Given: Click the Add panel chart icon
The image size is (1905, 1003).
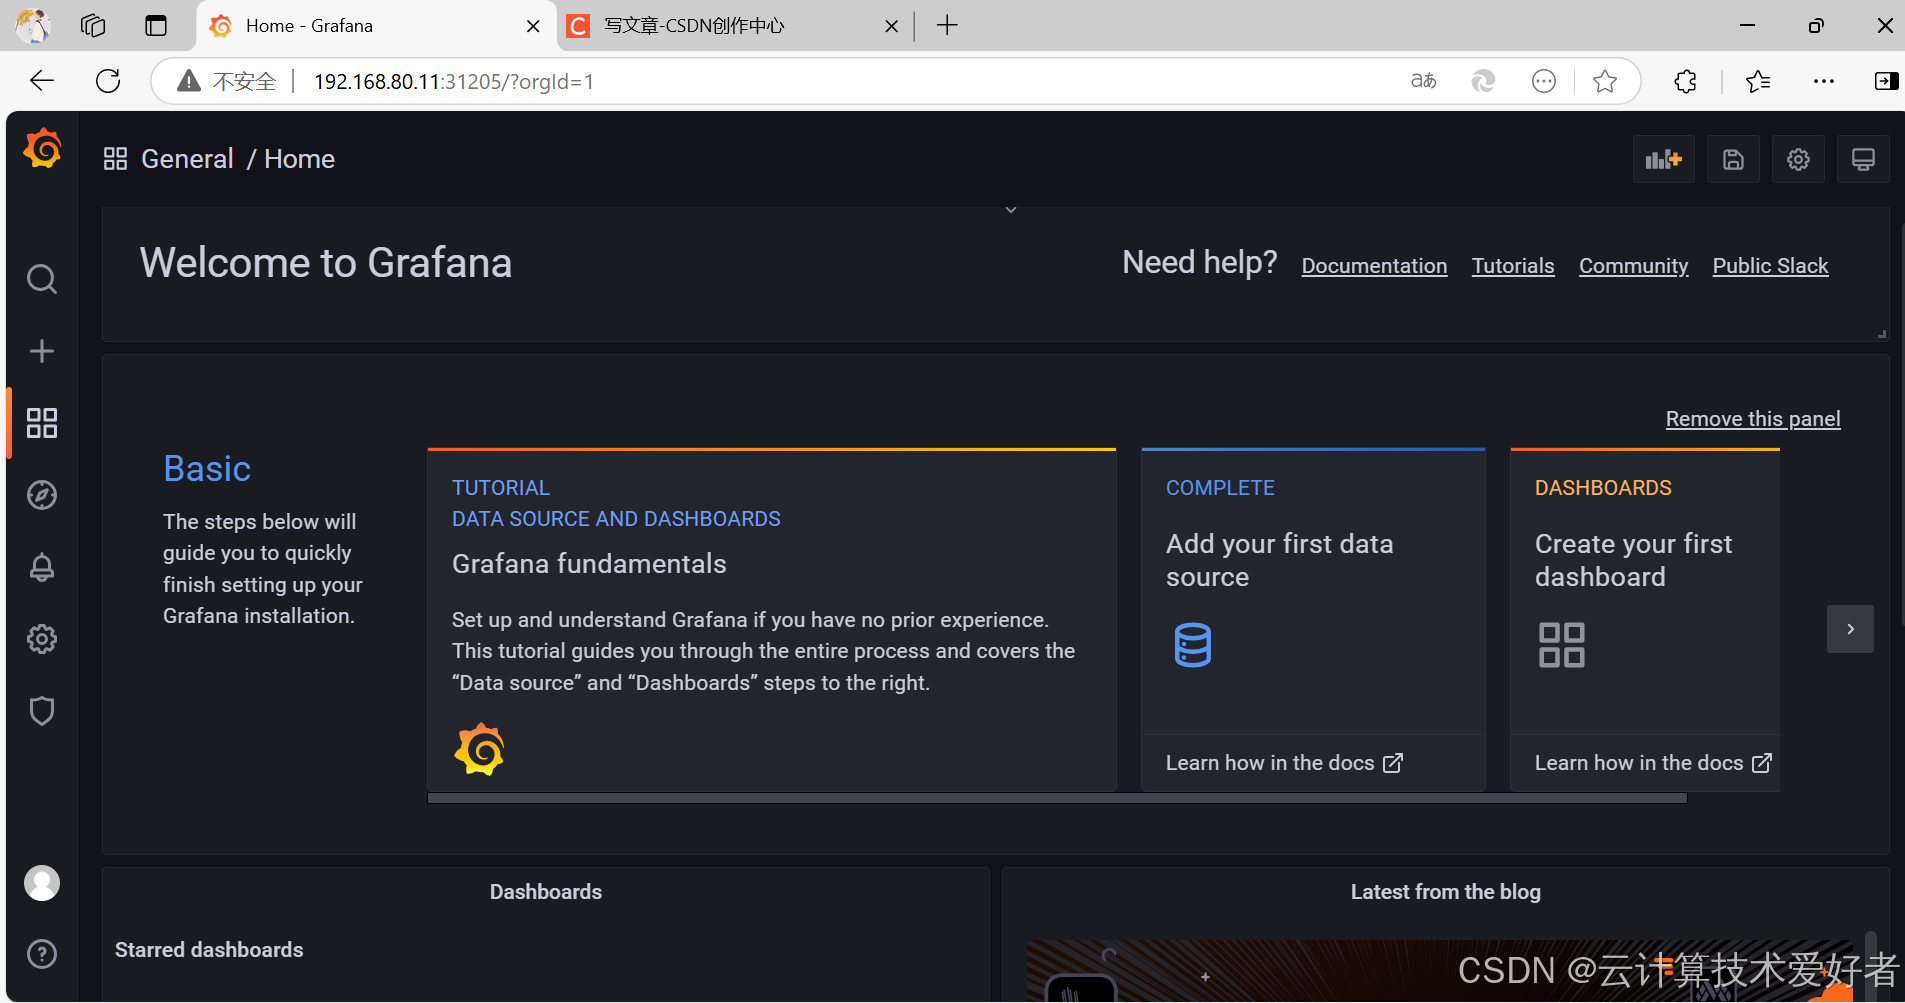Looking at the screenshot, I should [x=1664, y=159].
